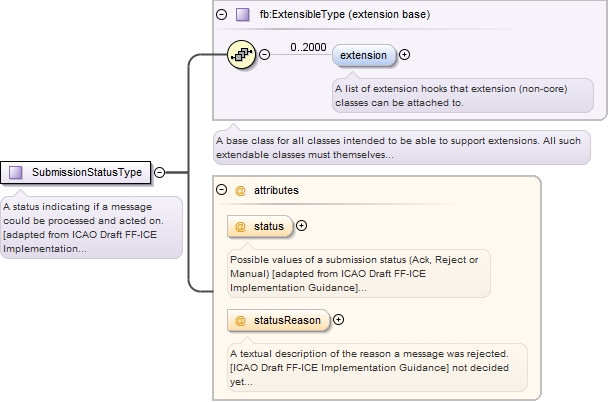Collapse the SubmissionStatusType node
609x402 pixels.
[x=160, y=173]
